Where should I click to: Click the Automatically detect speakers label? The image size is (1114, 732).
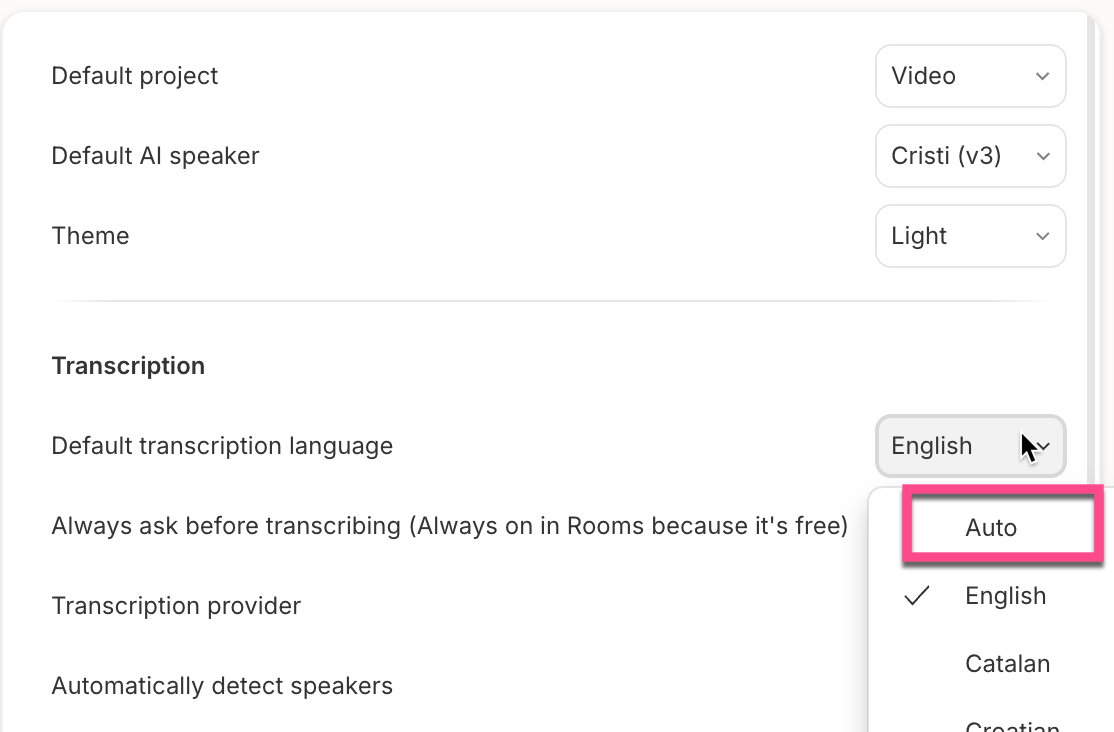tap(222, 686)
